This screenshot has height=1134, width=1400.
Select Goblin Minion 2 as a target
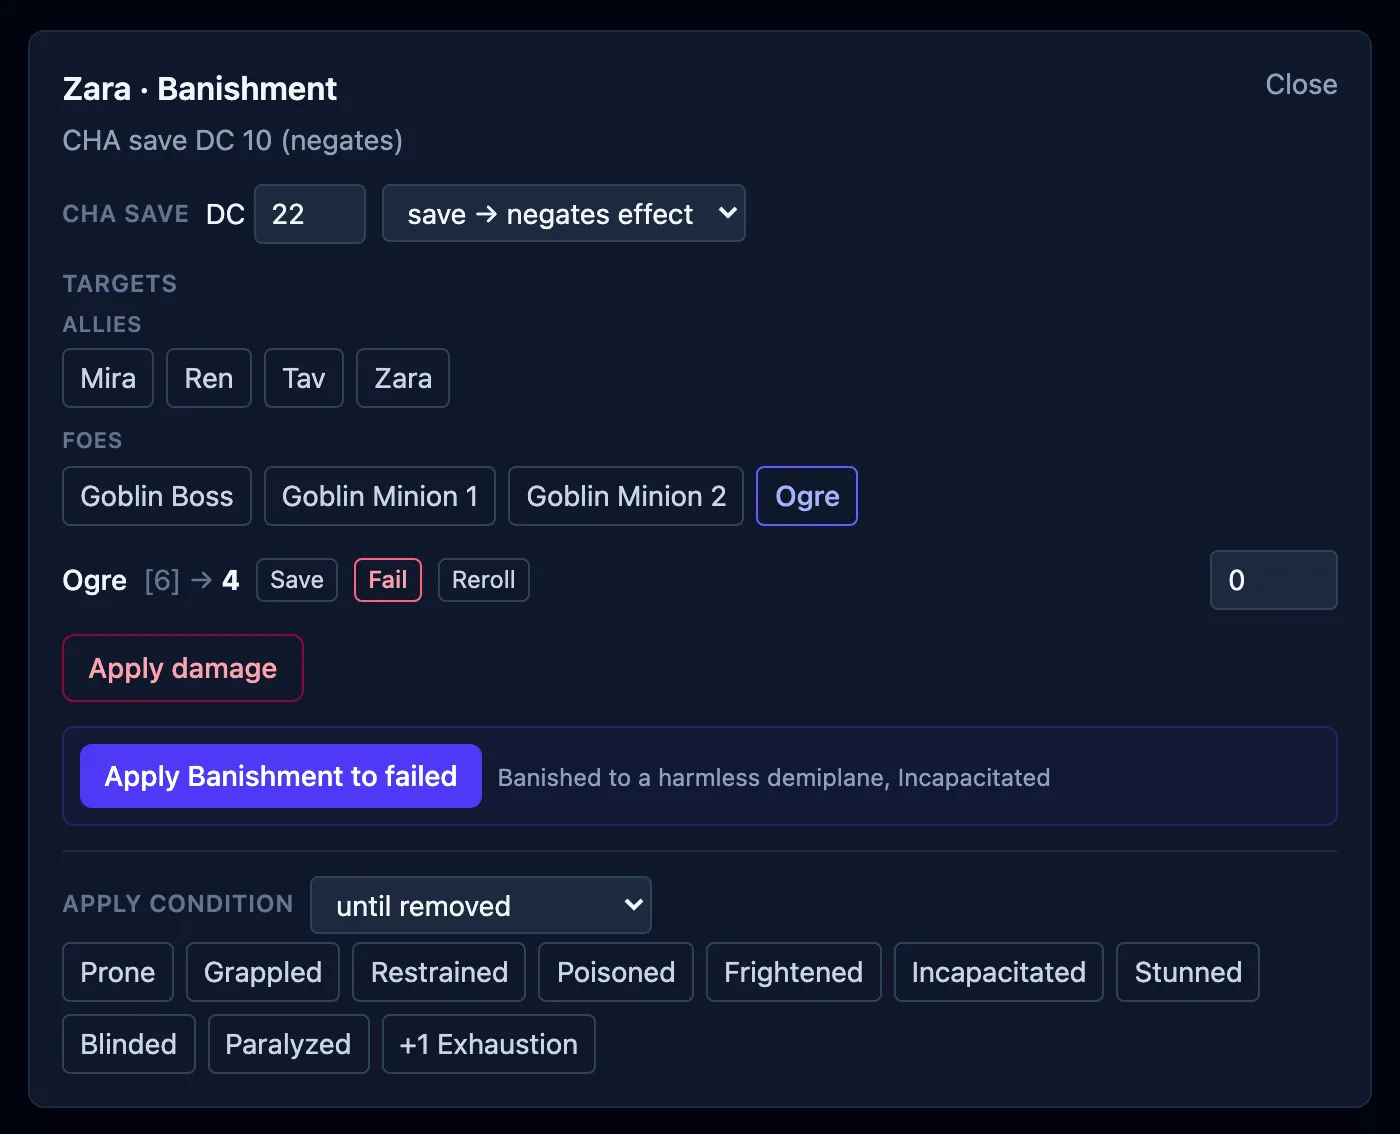pos(626,496)
